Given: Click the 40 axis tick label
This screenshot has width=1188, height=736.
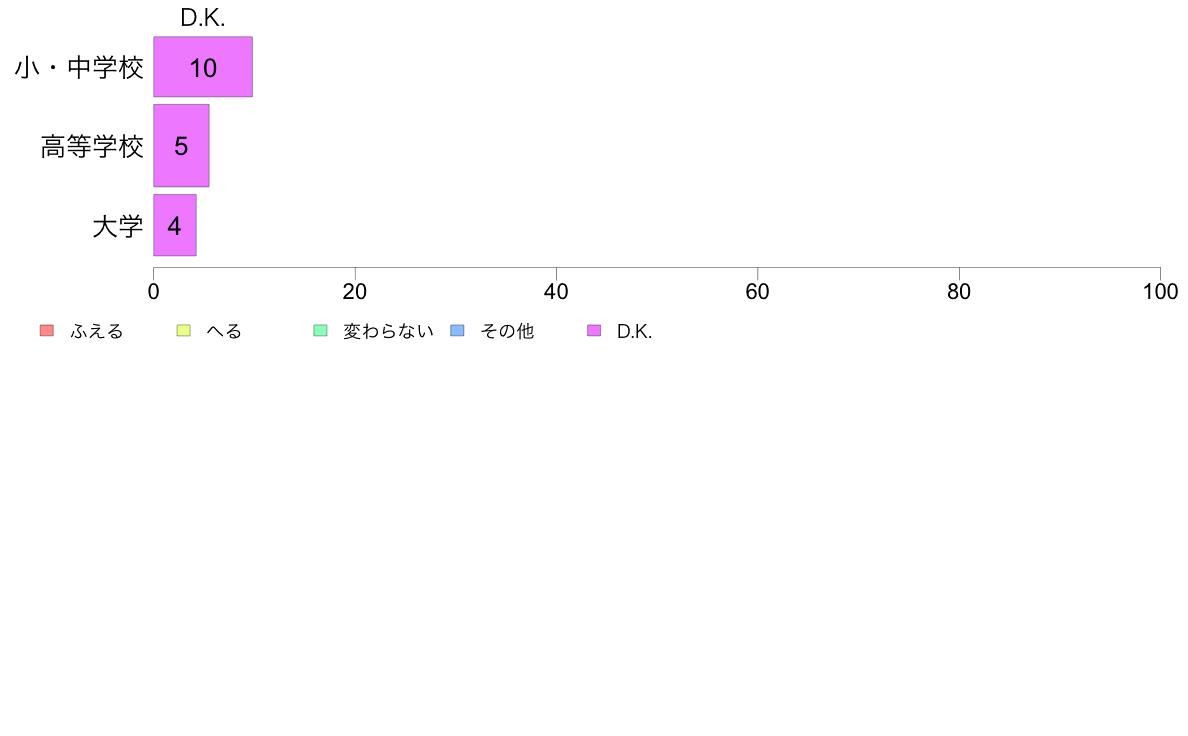Looking at the screenshot, I should [556, 292].
